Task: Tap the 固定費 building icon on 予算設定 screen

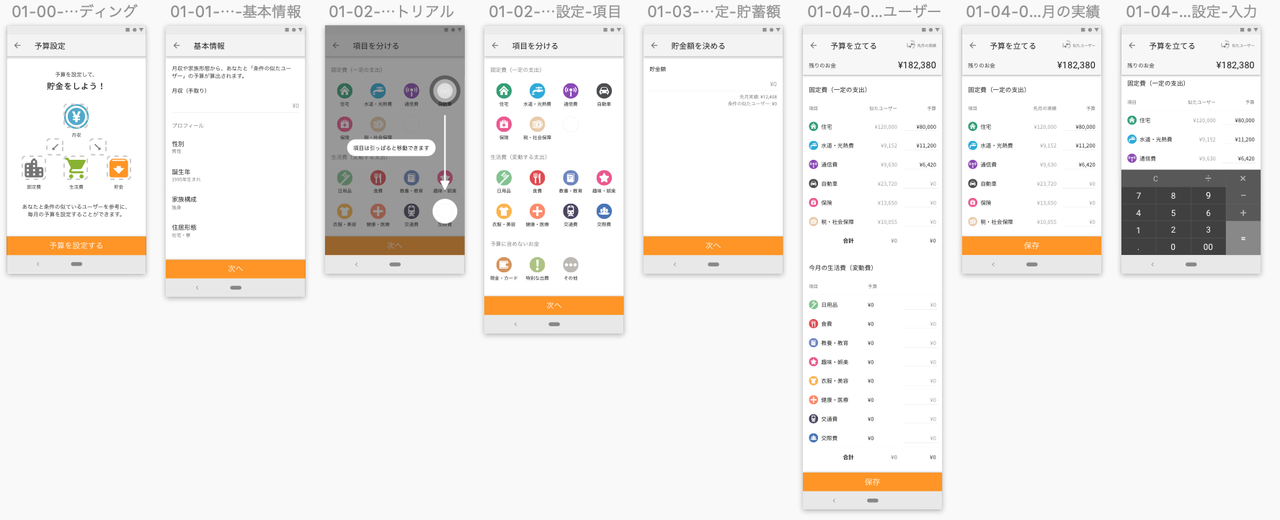Action: point(34,169)
